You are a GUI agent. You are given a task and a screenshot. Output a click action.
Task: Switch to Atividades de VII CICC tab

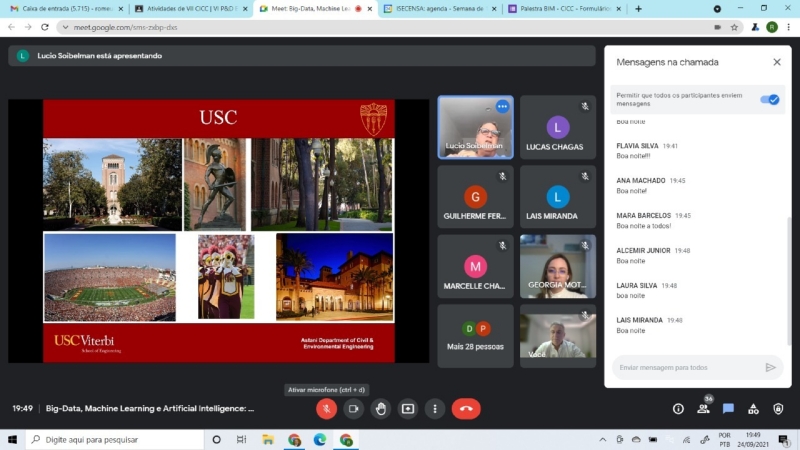[190, 9]
